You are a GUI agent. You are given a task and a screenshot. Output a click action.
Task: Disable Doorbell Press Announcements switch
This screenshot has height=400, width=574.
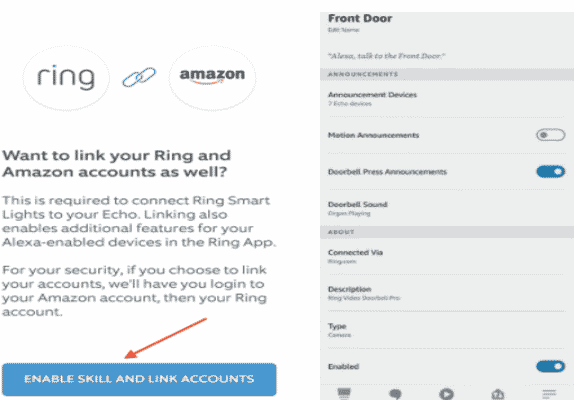pos(550,171)
